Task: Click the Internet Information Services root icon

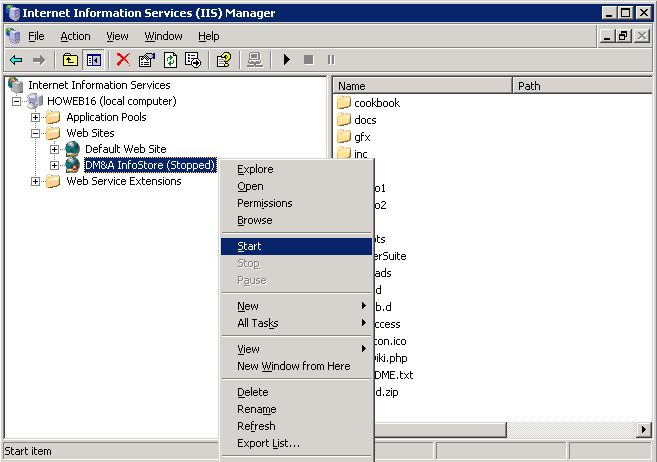Action: [x=16, y=85]
